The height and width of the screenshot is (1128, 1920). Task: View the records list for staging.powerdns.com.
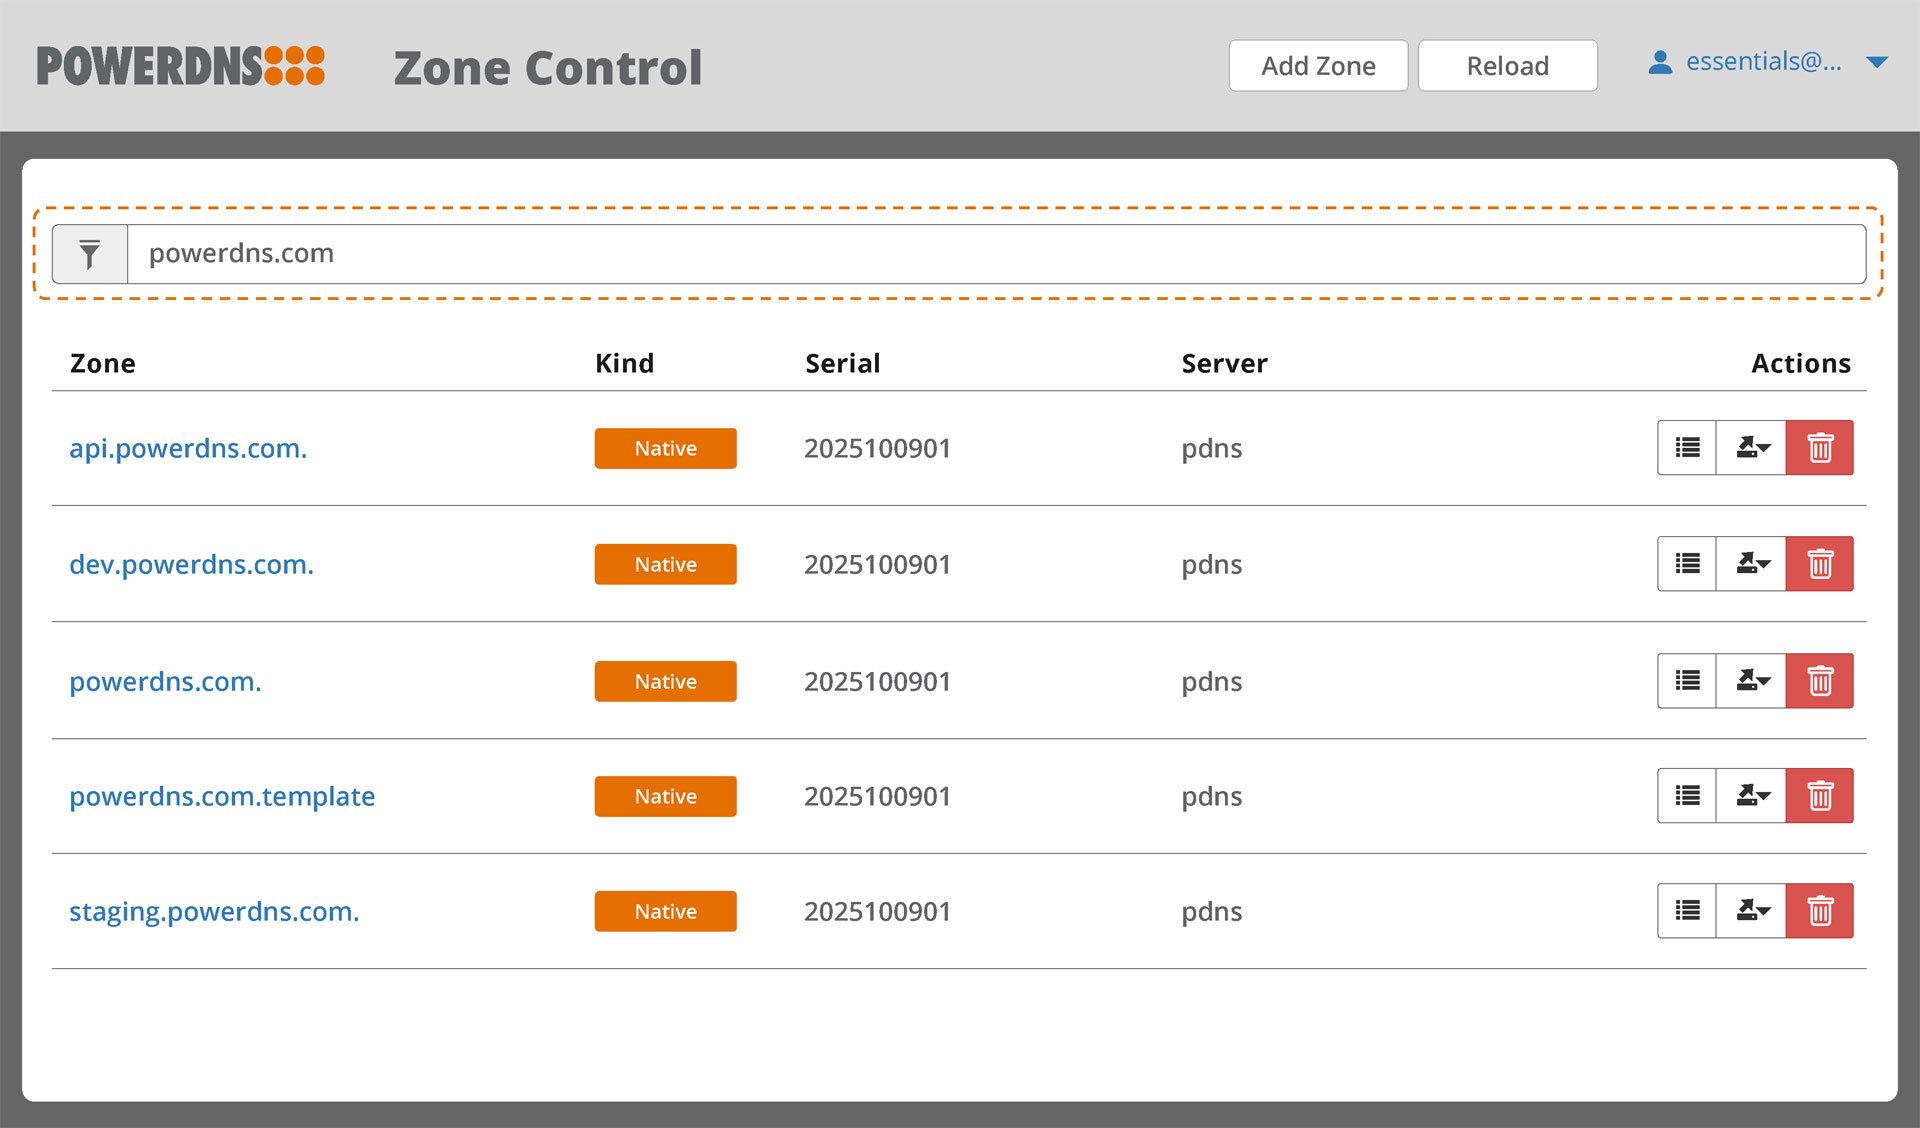click(x=1686, y=910)
